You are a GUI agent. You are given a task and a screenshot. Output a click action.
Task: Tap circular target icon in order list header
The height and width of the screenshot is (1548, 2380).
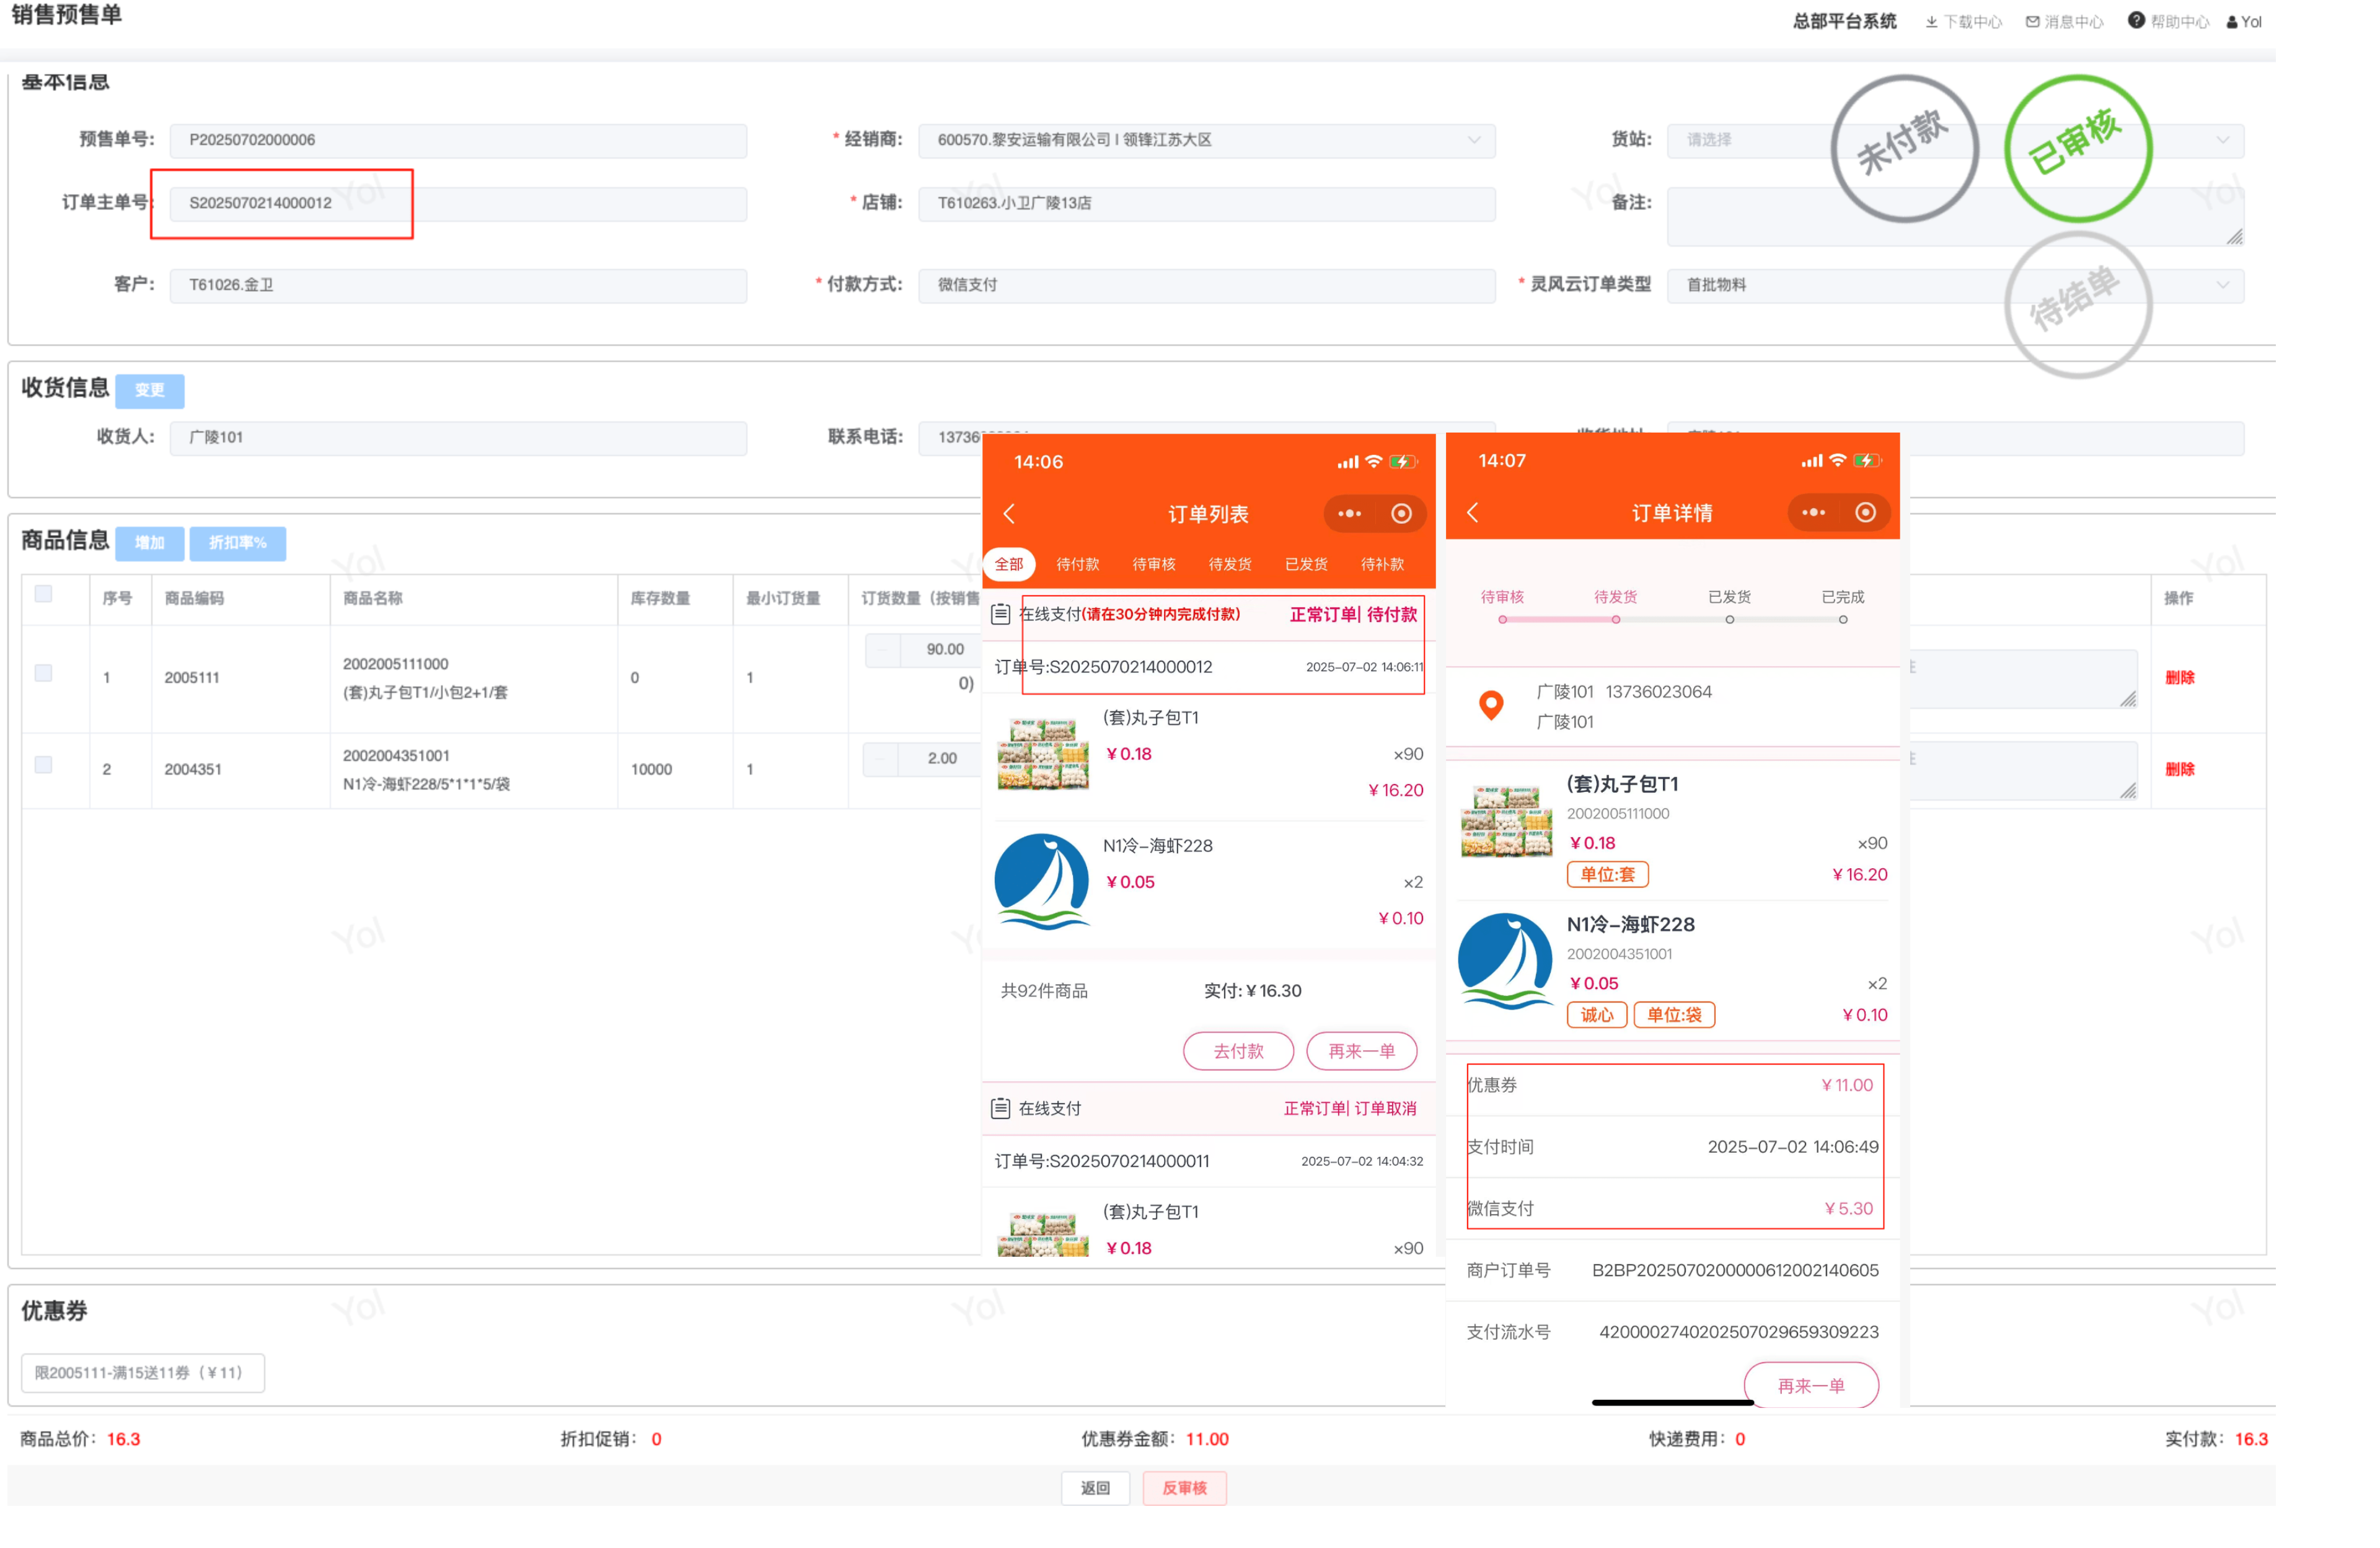coord(1401,514)
